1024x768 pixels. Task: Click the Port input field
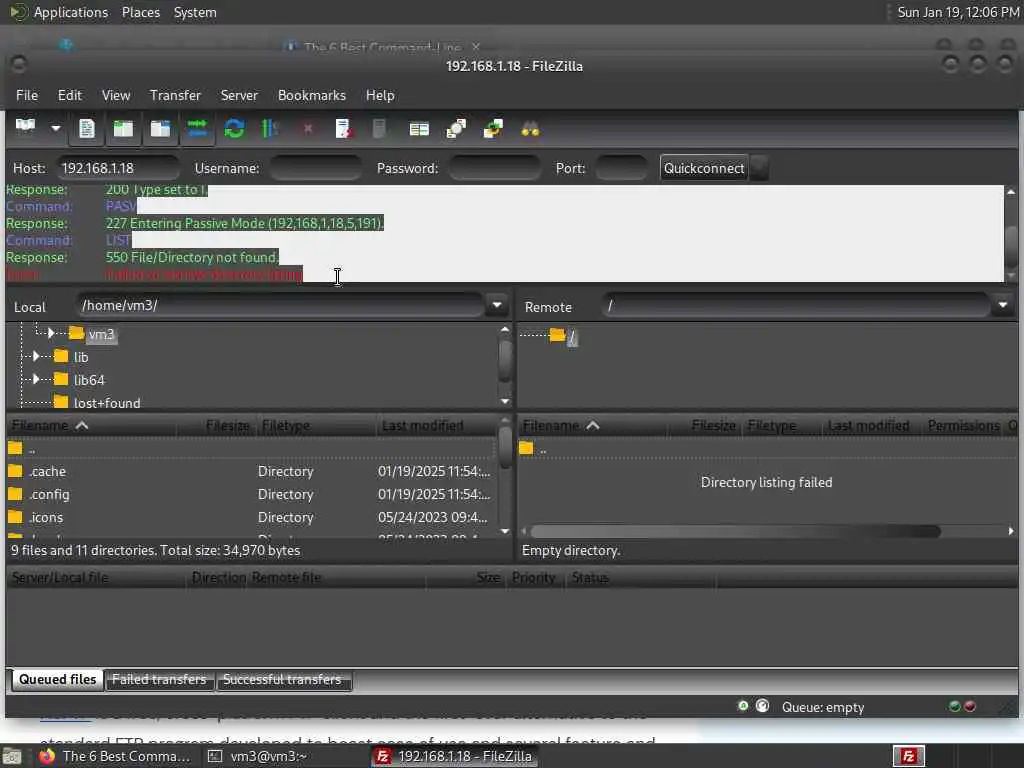[x=622, y=168]
